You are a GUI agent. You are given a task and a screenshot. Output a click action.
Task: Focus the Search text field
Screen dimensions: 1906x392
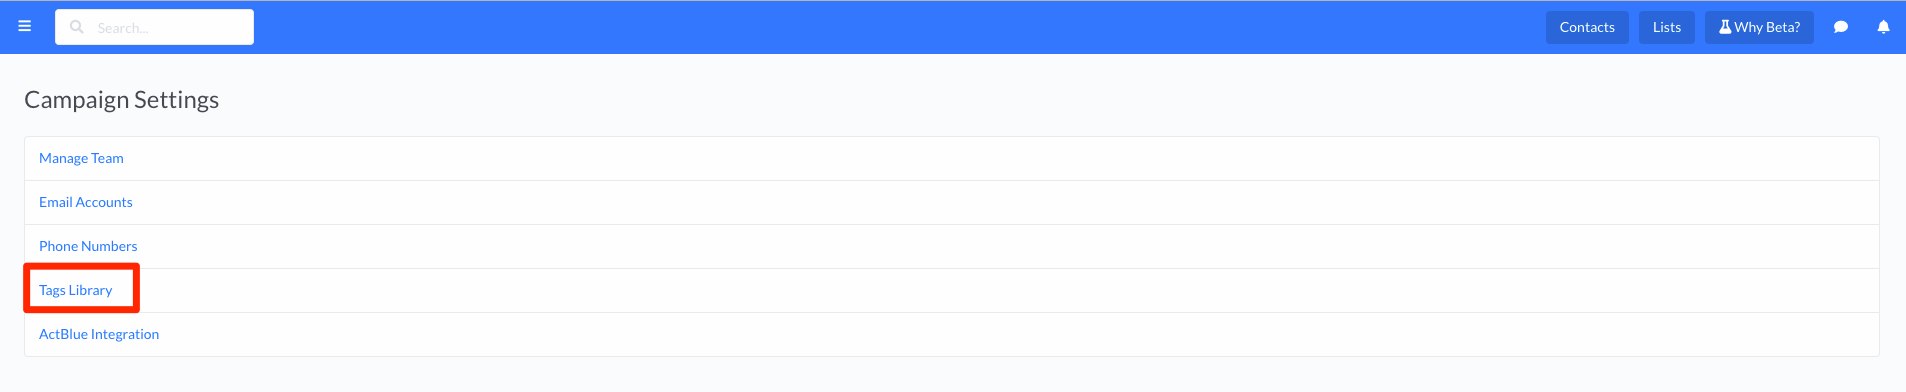155,27
